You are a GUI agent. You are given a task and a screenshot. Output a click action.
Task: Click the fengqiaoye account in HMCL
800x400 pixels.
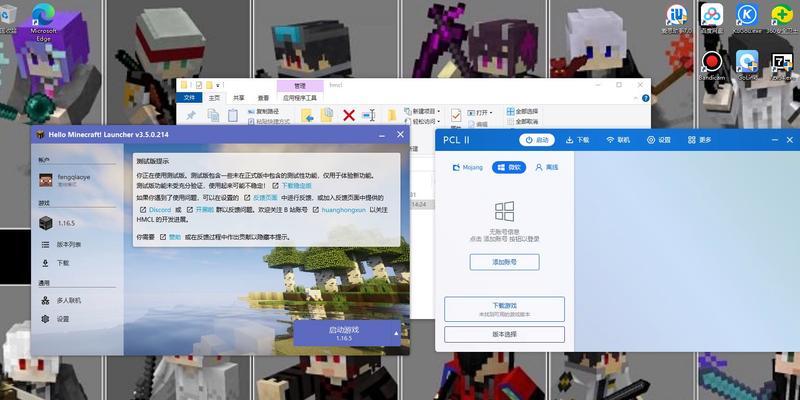tap(77, 180)
